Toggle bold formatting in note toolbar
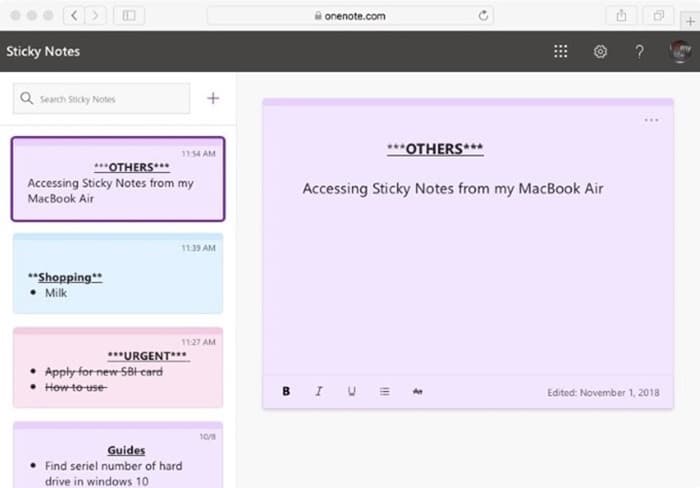This screenshot has height=488, width=700. click(x=286, y=392)
